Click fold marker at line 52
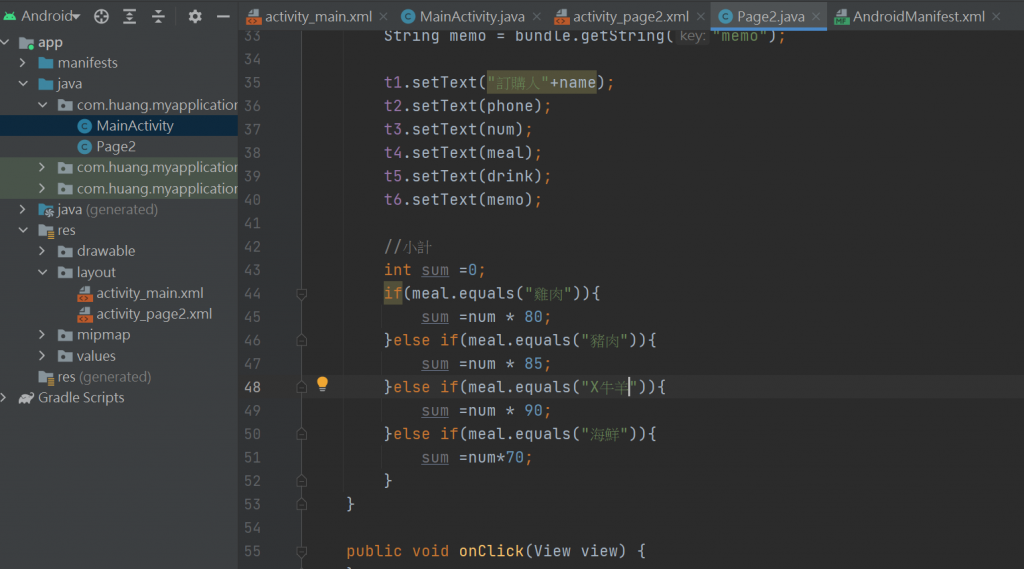The image size is (1024, 569). [x=302, y=481]
